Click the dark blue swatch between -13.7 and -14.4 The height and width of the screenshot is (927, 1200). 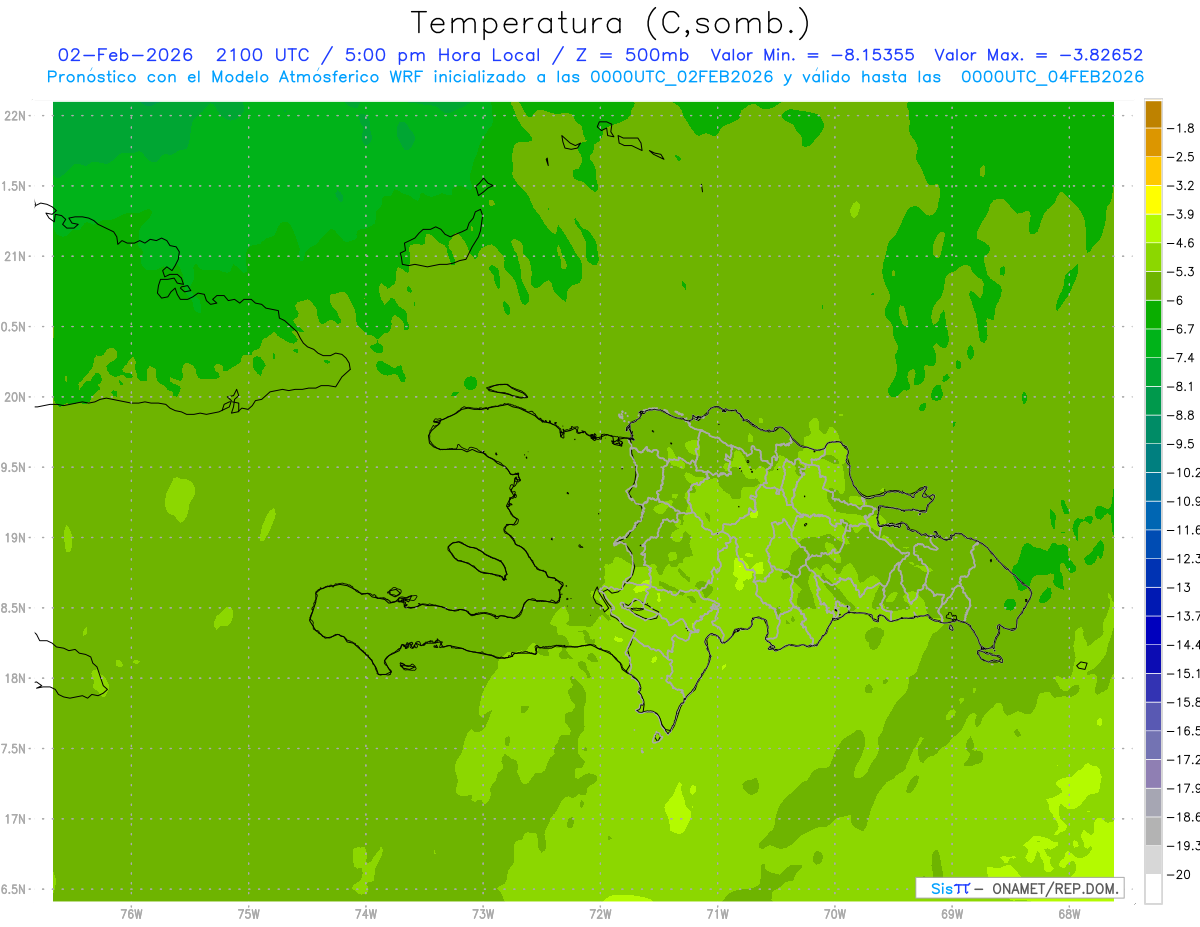1153,630
